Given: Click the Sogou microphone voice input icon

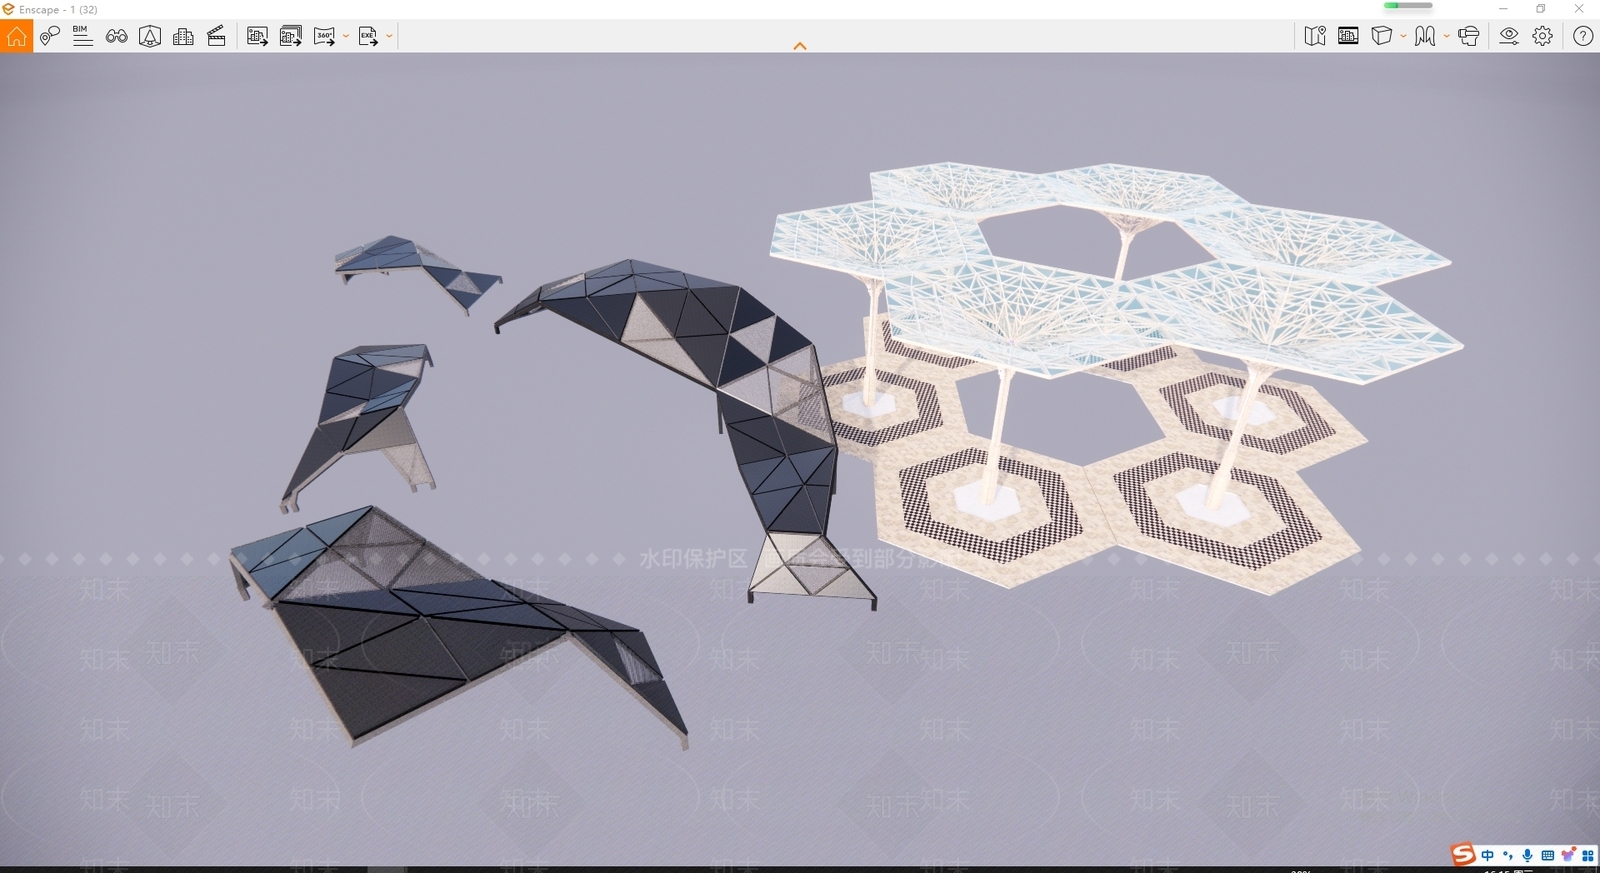Looking at the screenshot, I should point(1527,856).
